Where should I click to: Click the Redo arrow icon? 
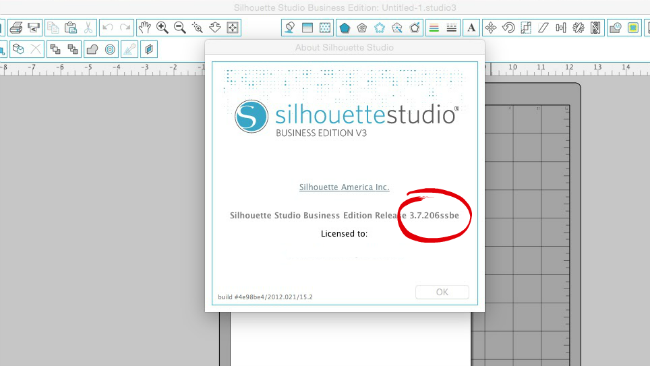(x=125, y=28)
